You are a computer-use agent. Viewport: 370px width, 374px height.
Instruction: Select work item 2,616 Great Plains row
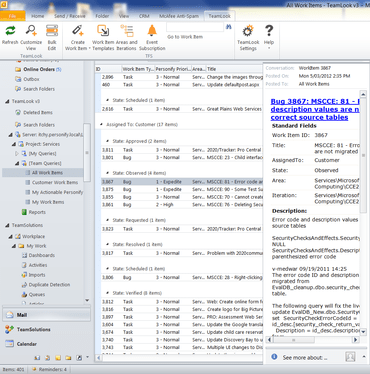(182, 109)
